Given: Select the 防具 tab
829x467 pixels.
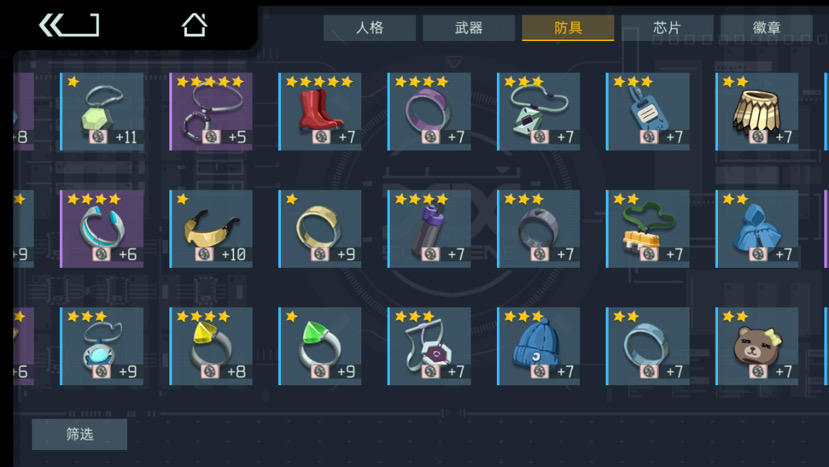Looking at the screenshot, I should [568, 28].
